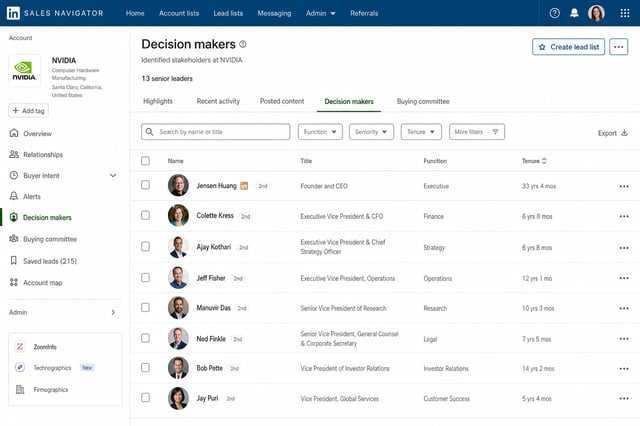Open the Function filter dropdown
640x426 pixels.
(320, 132)
